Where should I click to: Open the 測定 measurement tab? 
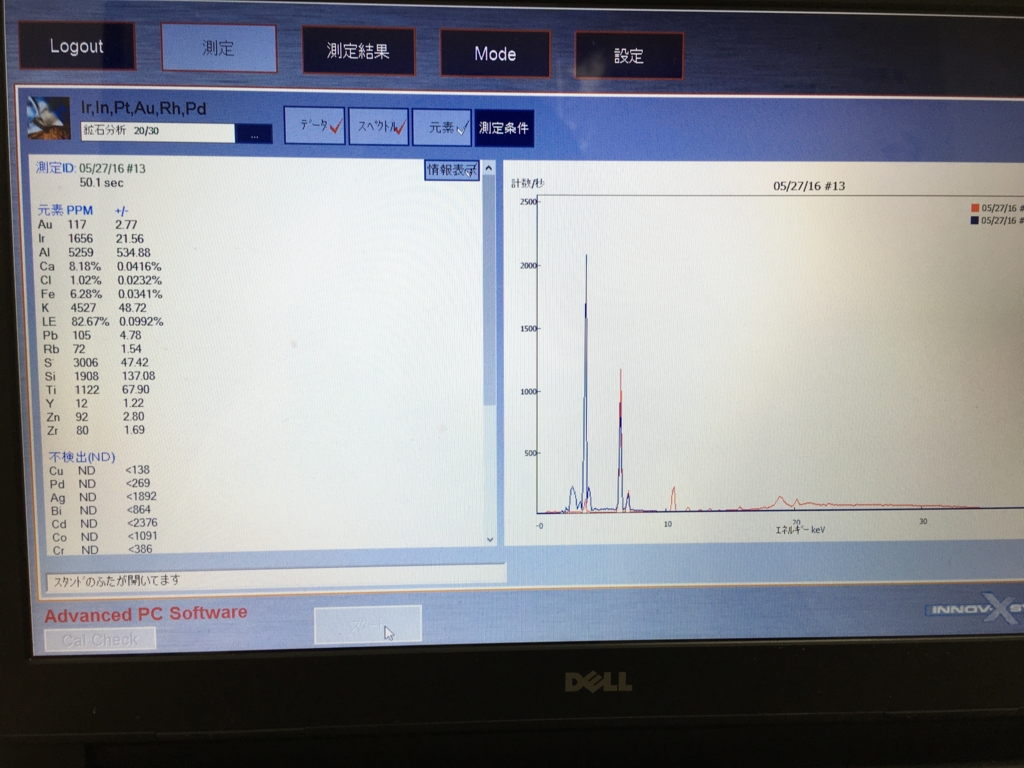pyautogui.click(x=219, y=48)
